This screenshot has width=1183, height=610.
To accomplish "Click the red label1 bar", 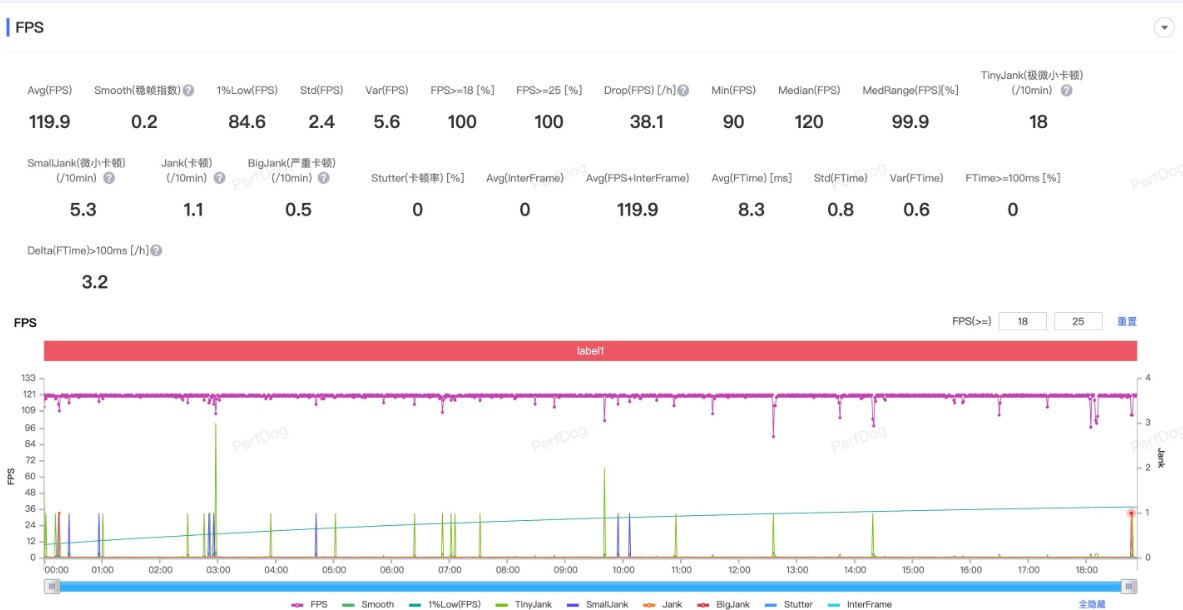I will pos(590,351).
